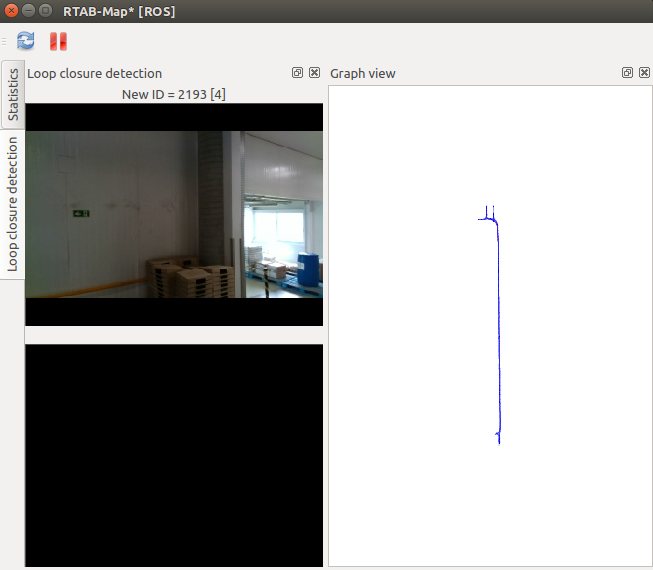Viewport: 653px width, 570px height.
Task: Pause mapping with the red pause icon
Action: click(58, 41)
